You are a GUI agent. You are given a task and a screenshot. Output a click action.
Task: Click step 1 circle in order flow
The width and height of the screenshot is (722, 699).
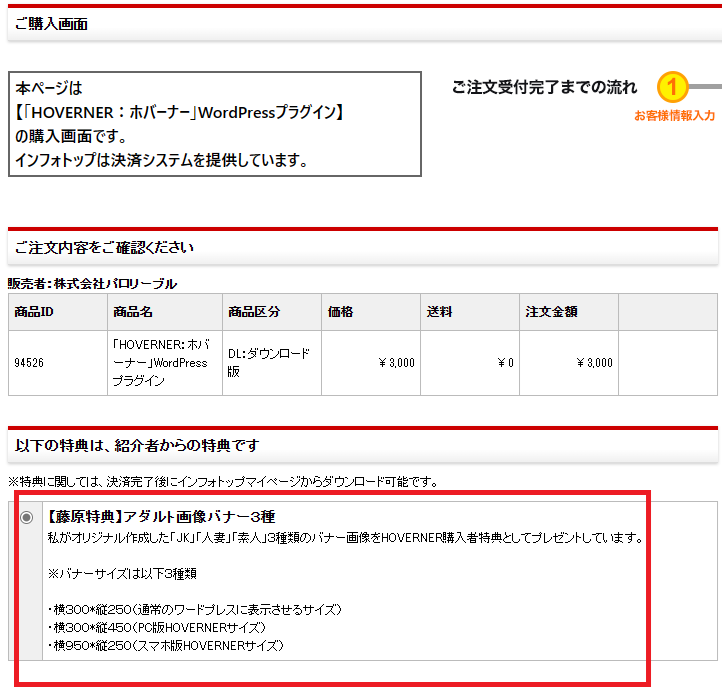tap(672, 87)
